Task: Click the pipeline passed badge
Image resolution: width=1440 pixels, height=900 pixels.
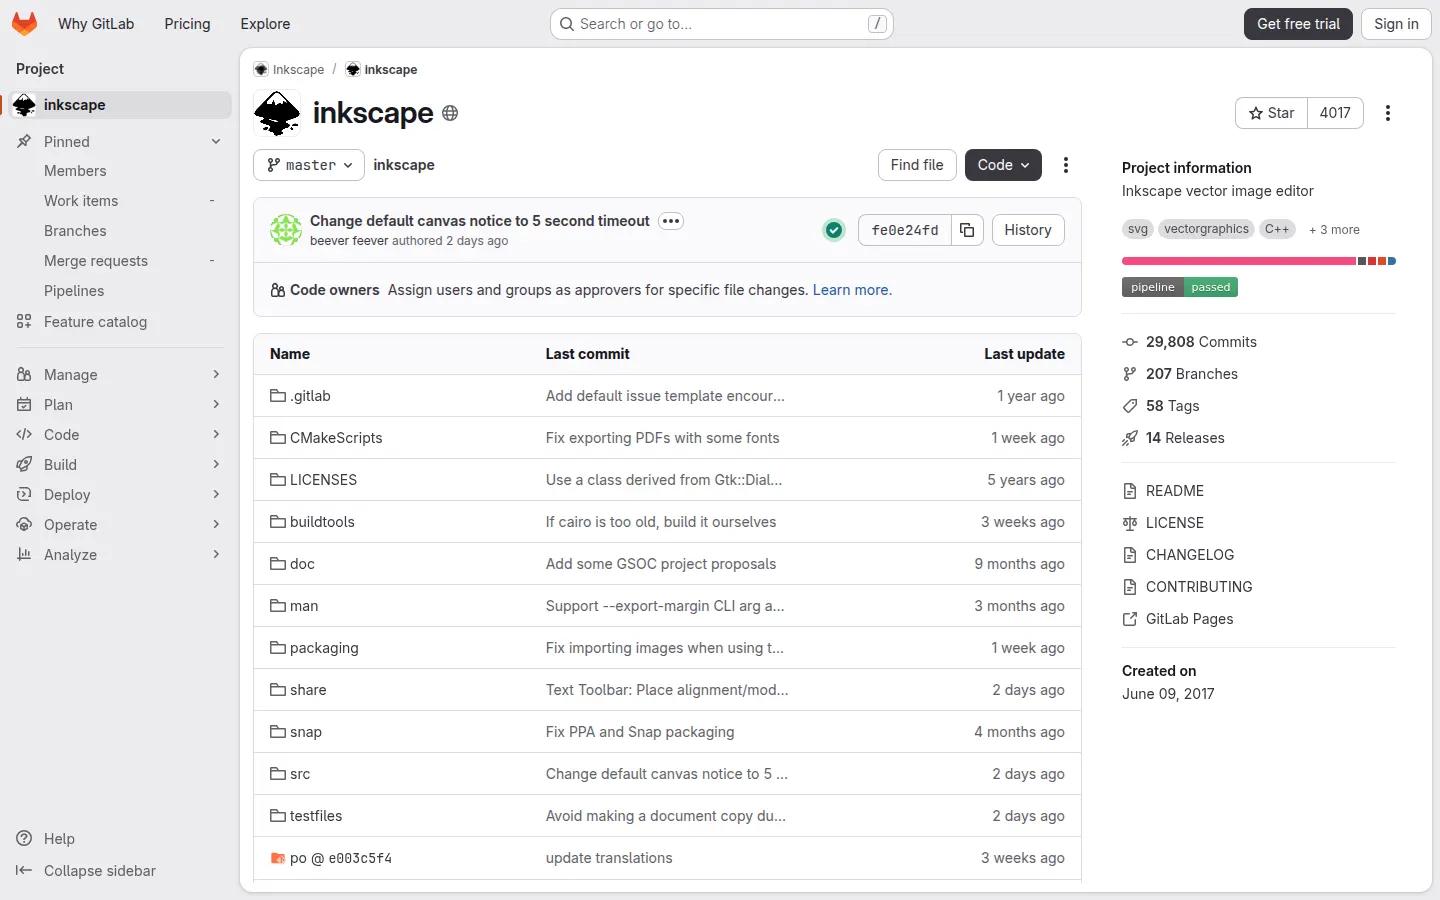Action: [1180, 287]
